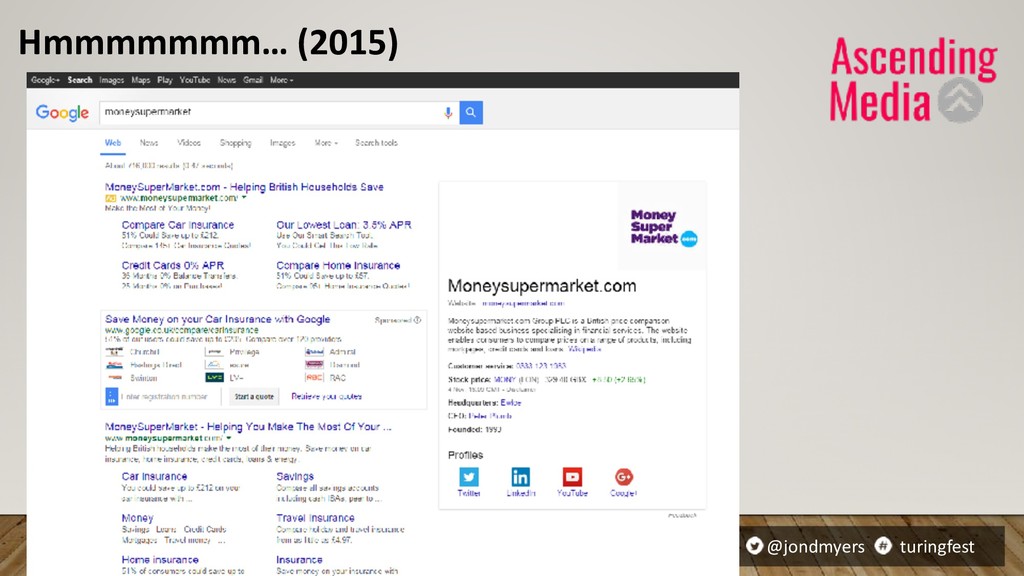The image size is (1024, 576).
Task: Open Play in the black bar
Action: (165, 80)
